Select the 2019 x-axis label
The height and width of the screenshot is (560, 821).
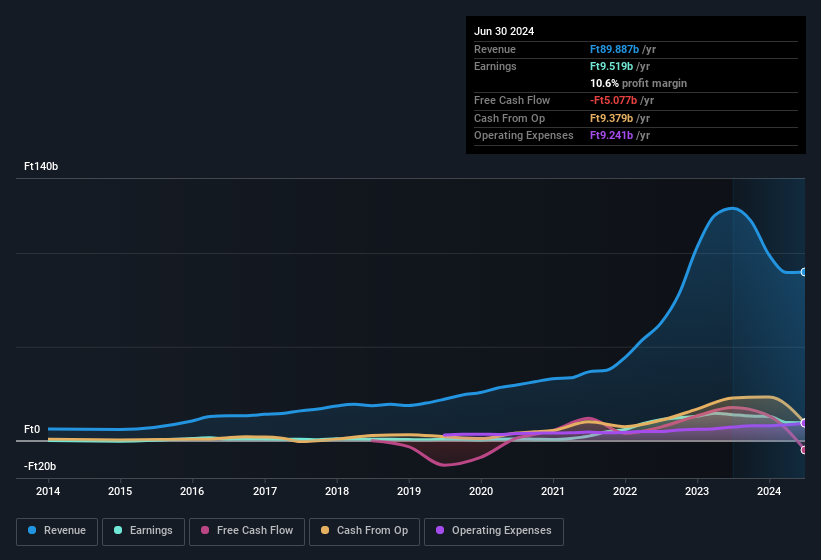point(409,491)
